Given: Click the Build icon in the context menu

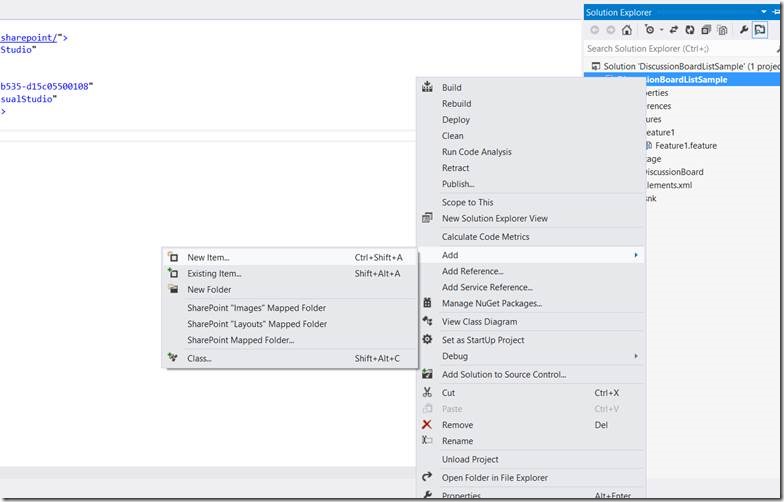Looking at the screenshot, I should pyautogui.click(x=427, y=87).
